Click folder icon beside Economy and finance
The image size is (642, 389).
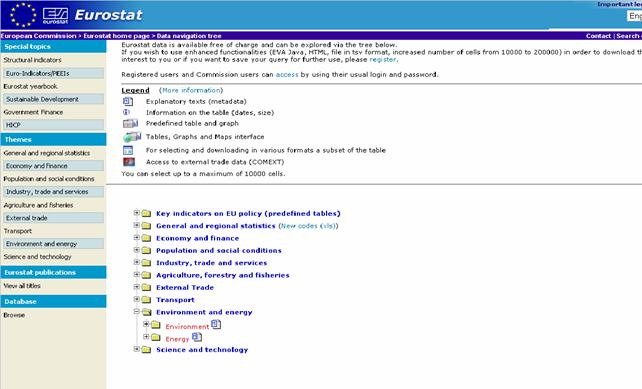point(146,238)
